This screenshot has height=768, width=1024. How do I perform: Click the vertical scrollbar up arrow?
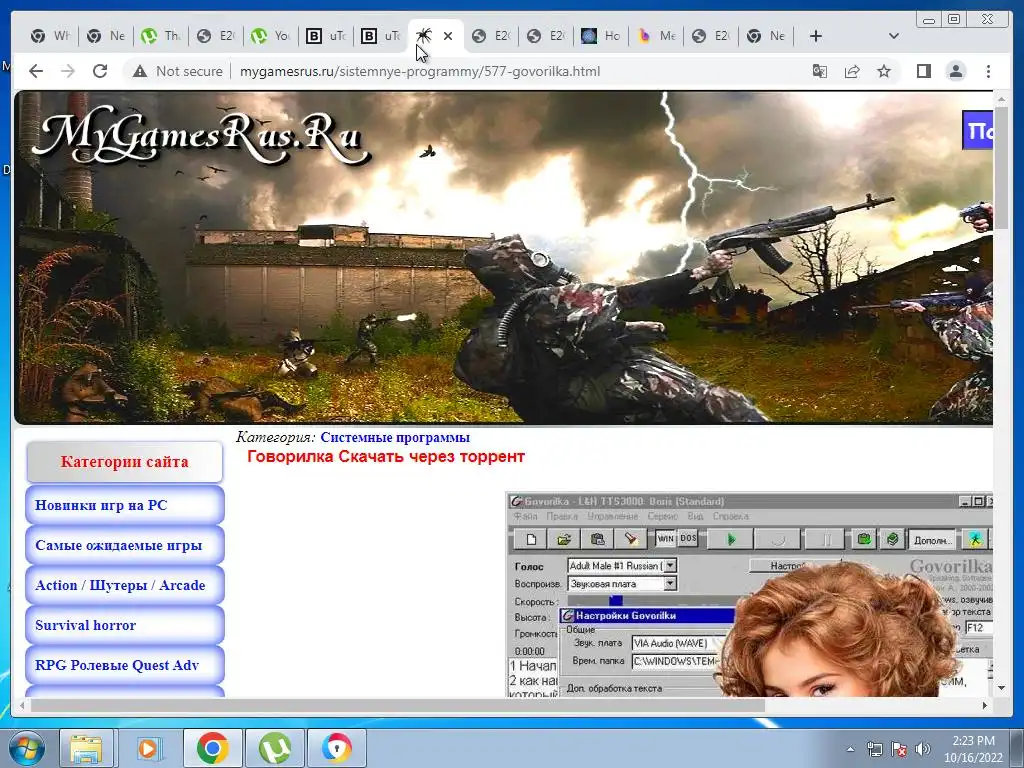pos(1001,99)
